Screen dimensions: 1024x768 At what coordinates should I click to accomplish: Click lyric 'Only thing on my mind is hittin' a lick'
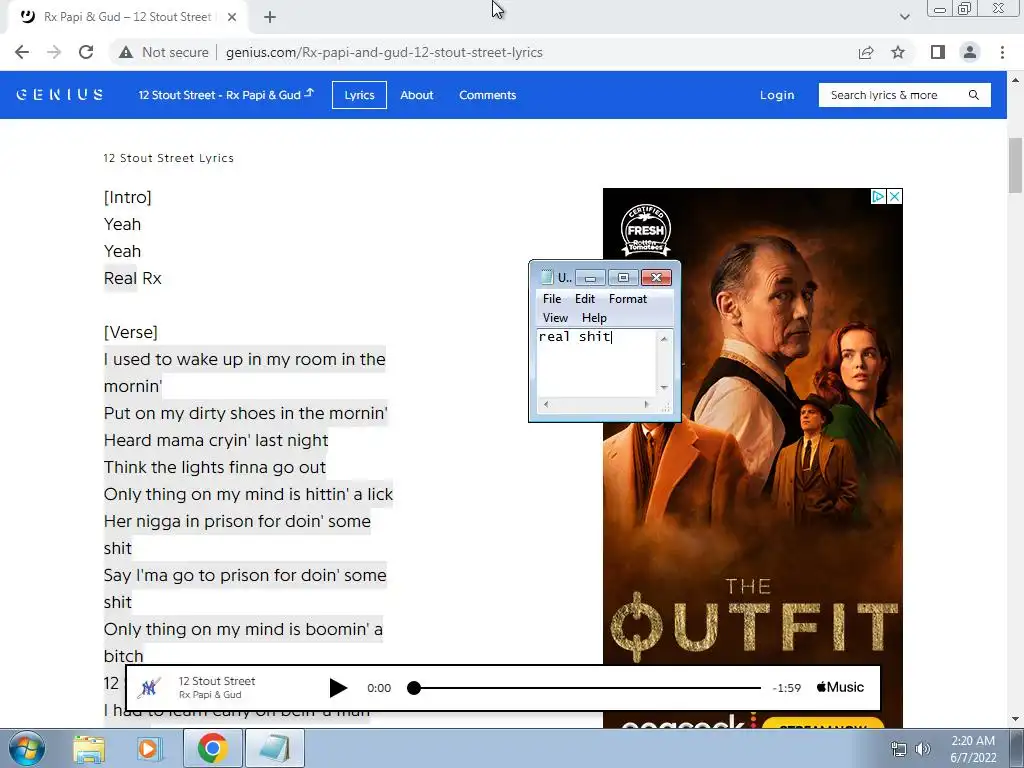[x=248, y=494]
